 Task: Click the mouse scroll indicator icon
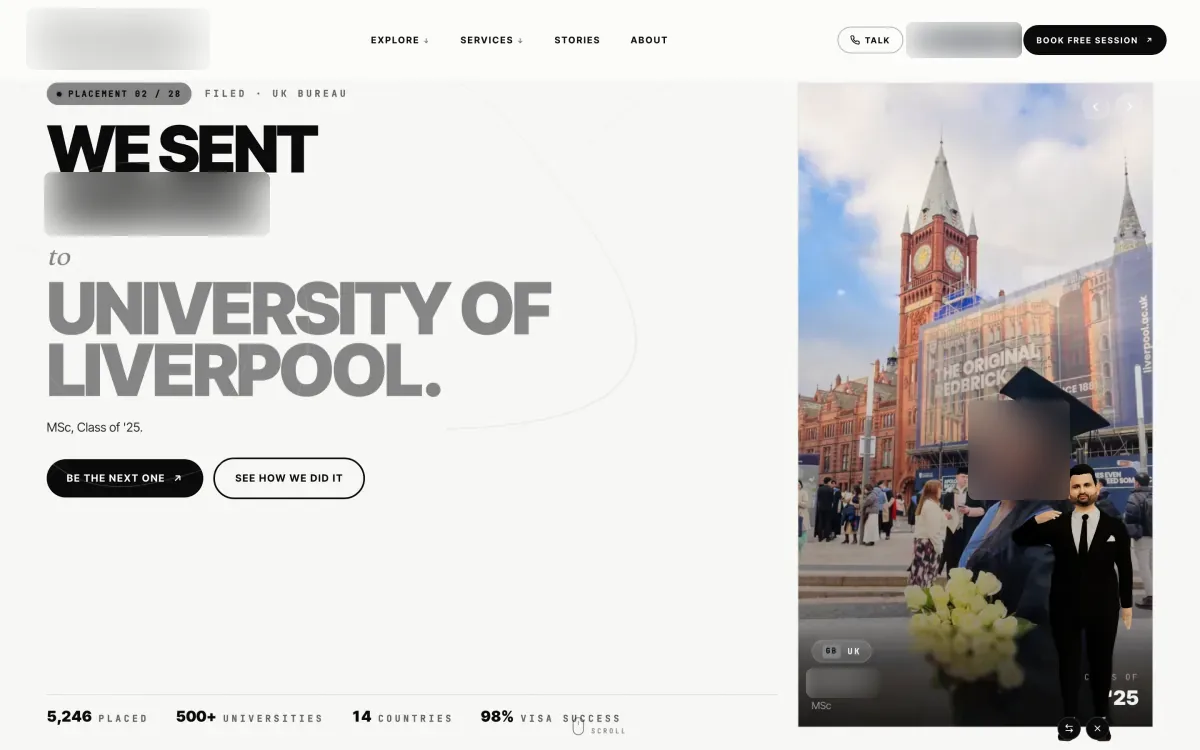[578, 725]
